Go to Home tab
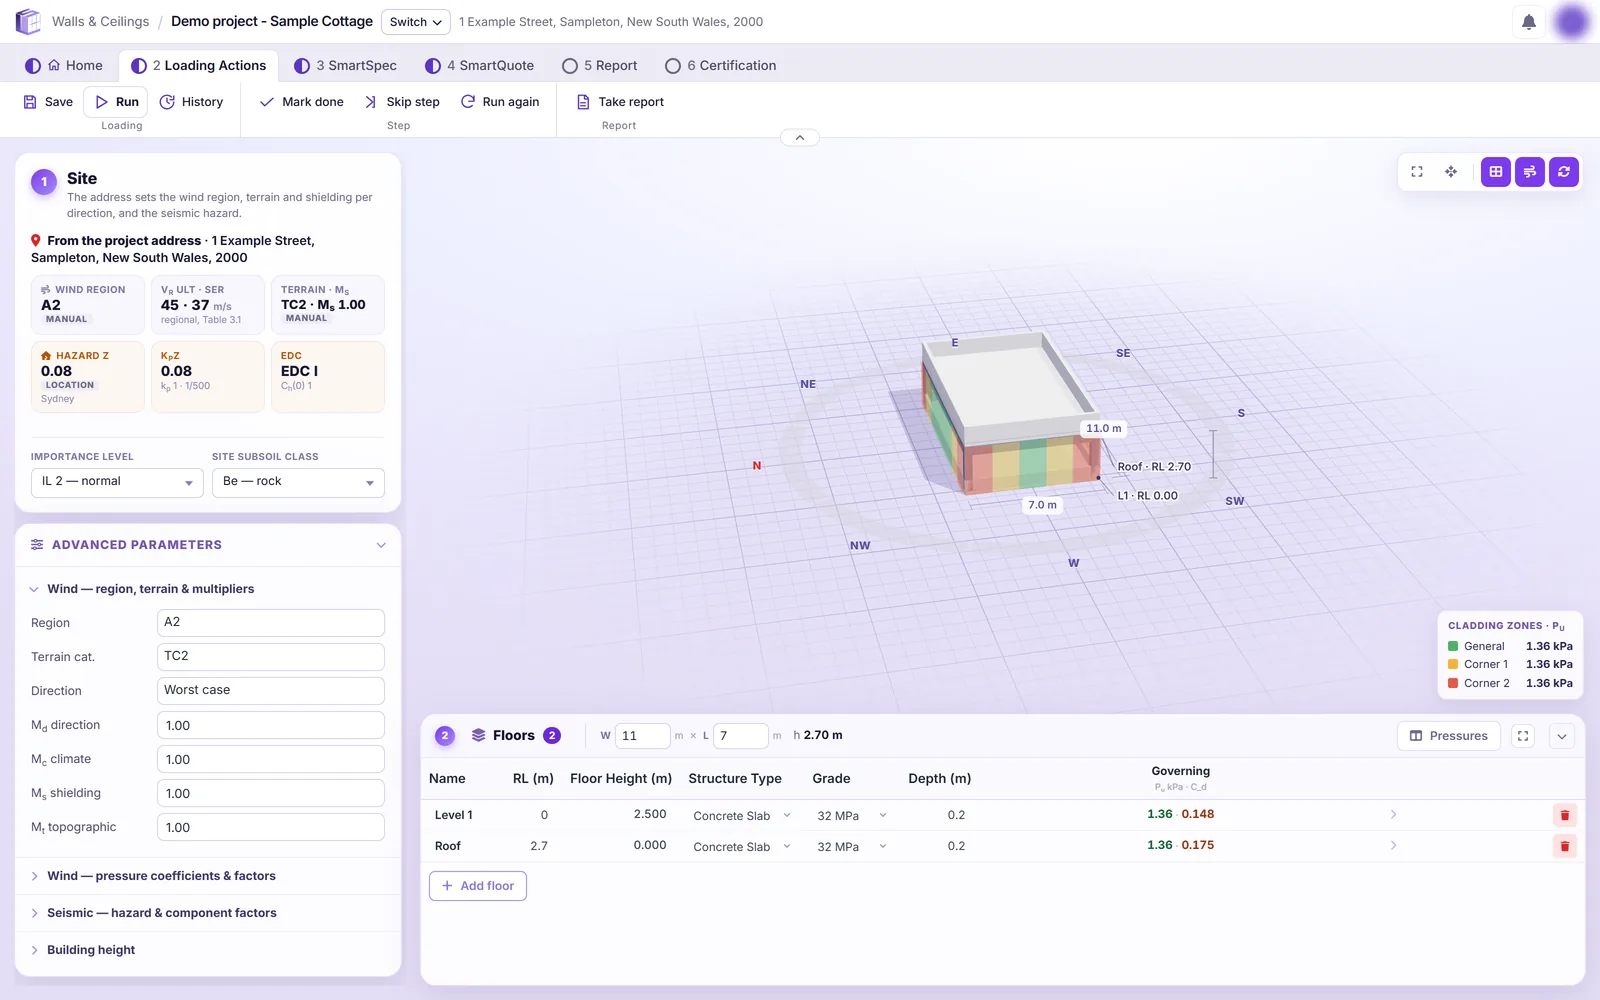Viewport: 1600px width, 1000px height. [64, 66]
